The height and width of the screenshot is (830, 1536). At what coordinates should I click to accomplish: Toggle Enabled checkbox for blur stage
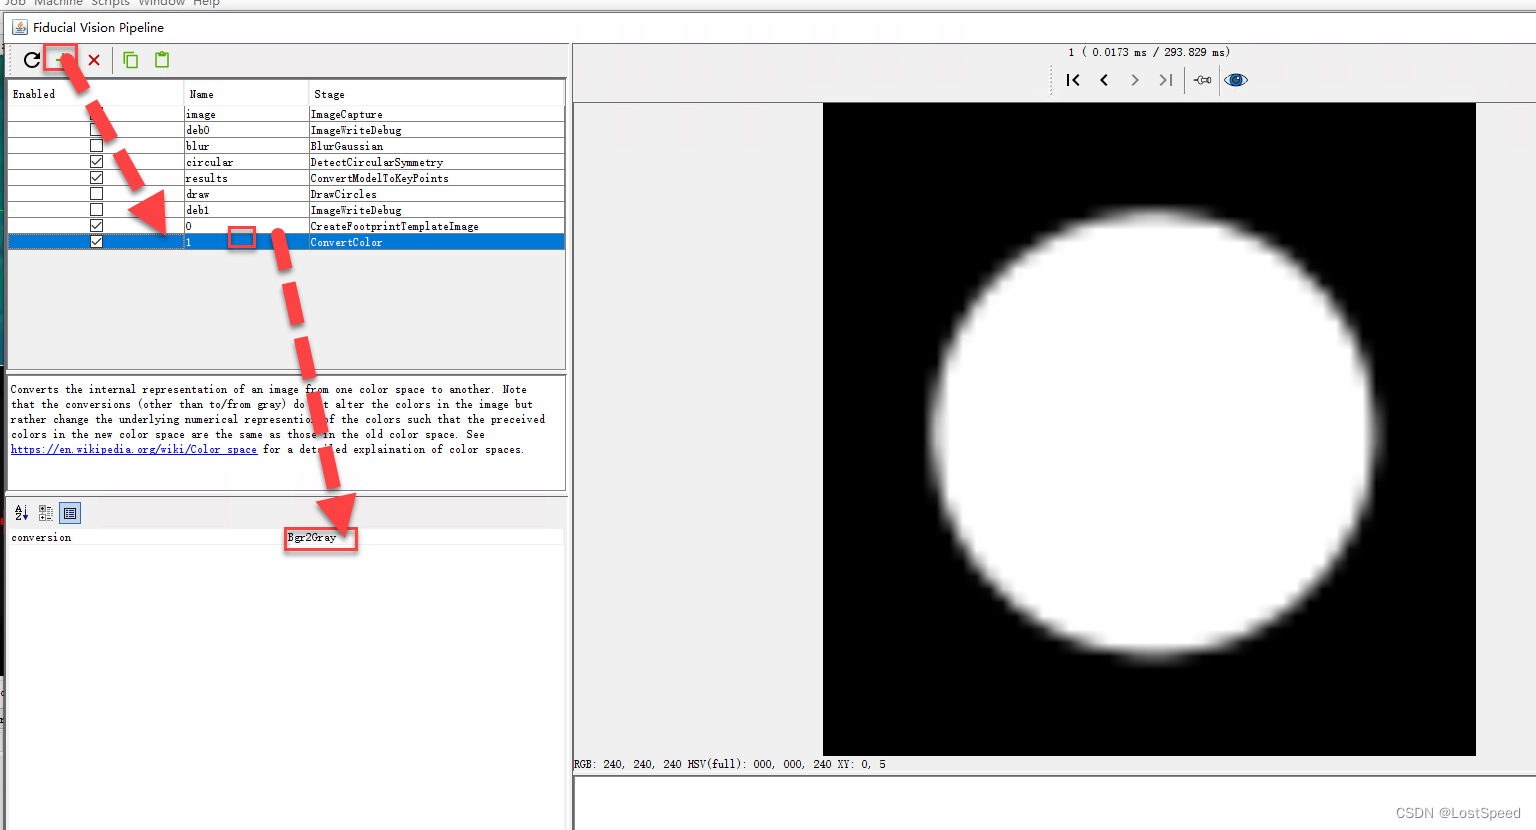point(96,146)
